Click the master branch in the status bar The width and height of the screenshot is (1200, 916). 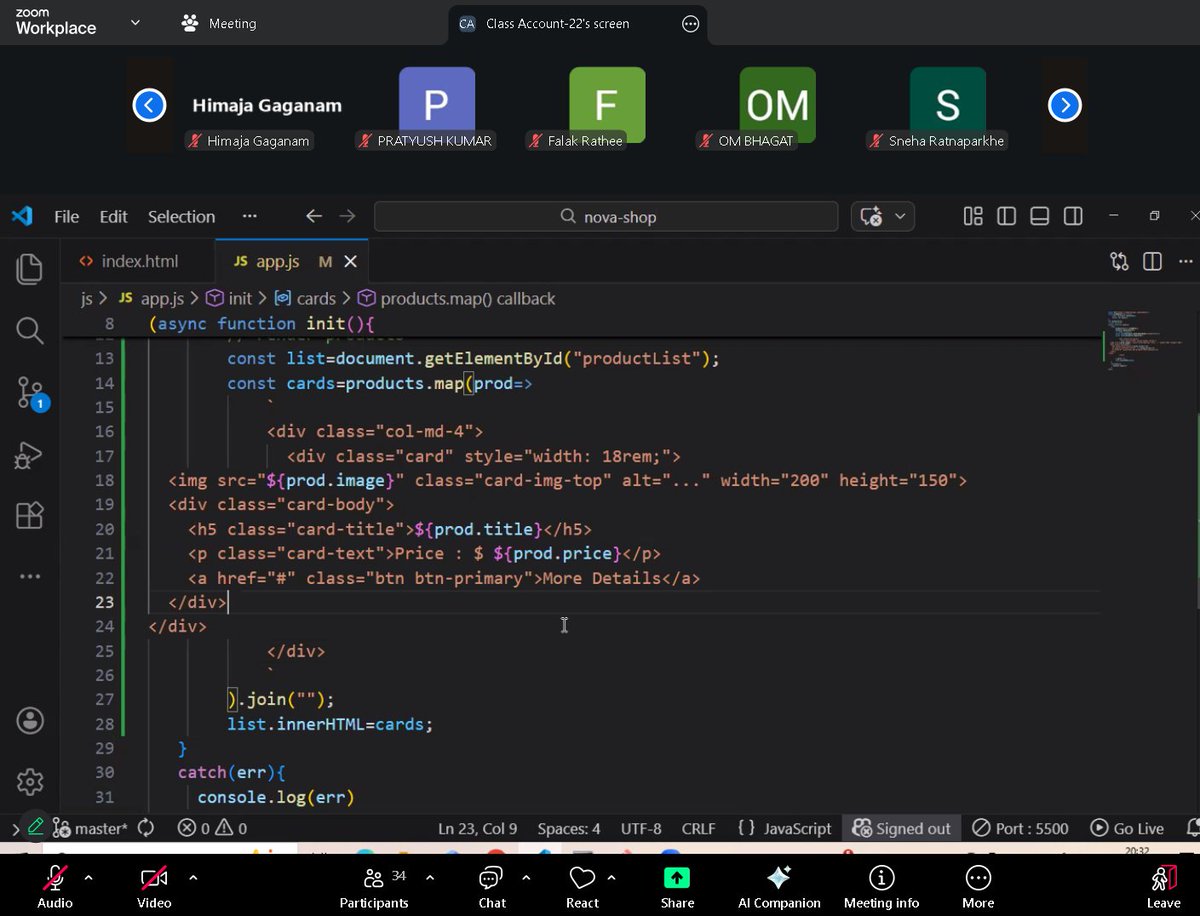click(90, 828)
